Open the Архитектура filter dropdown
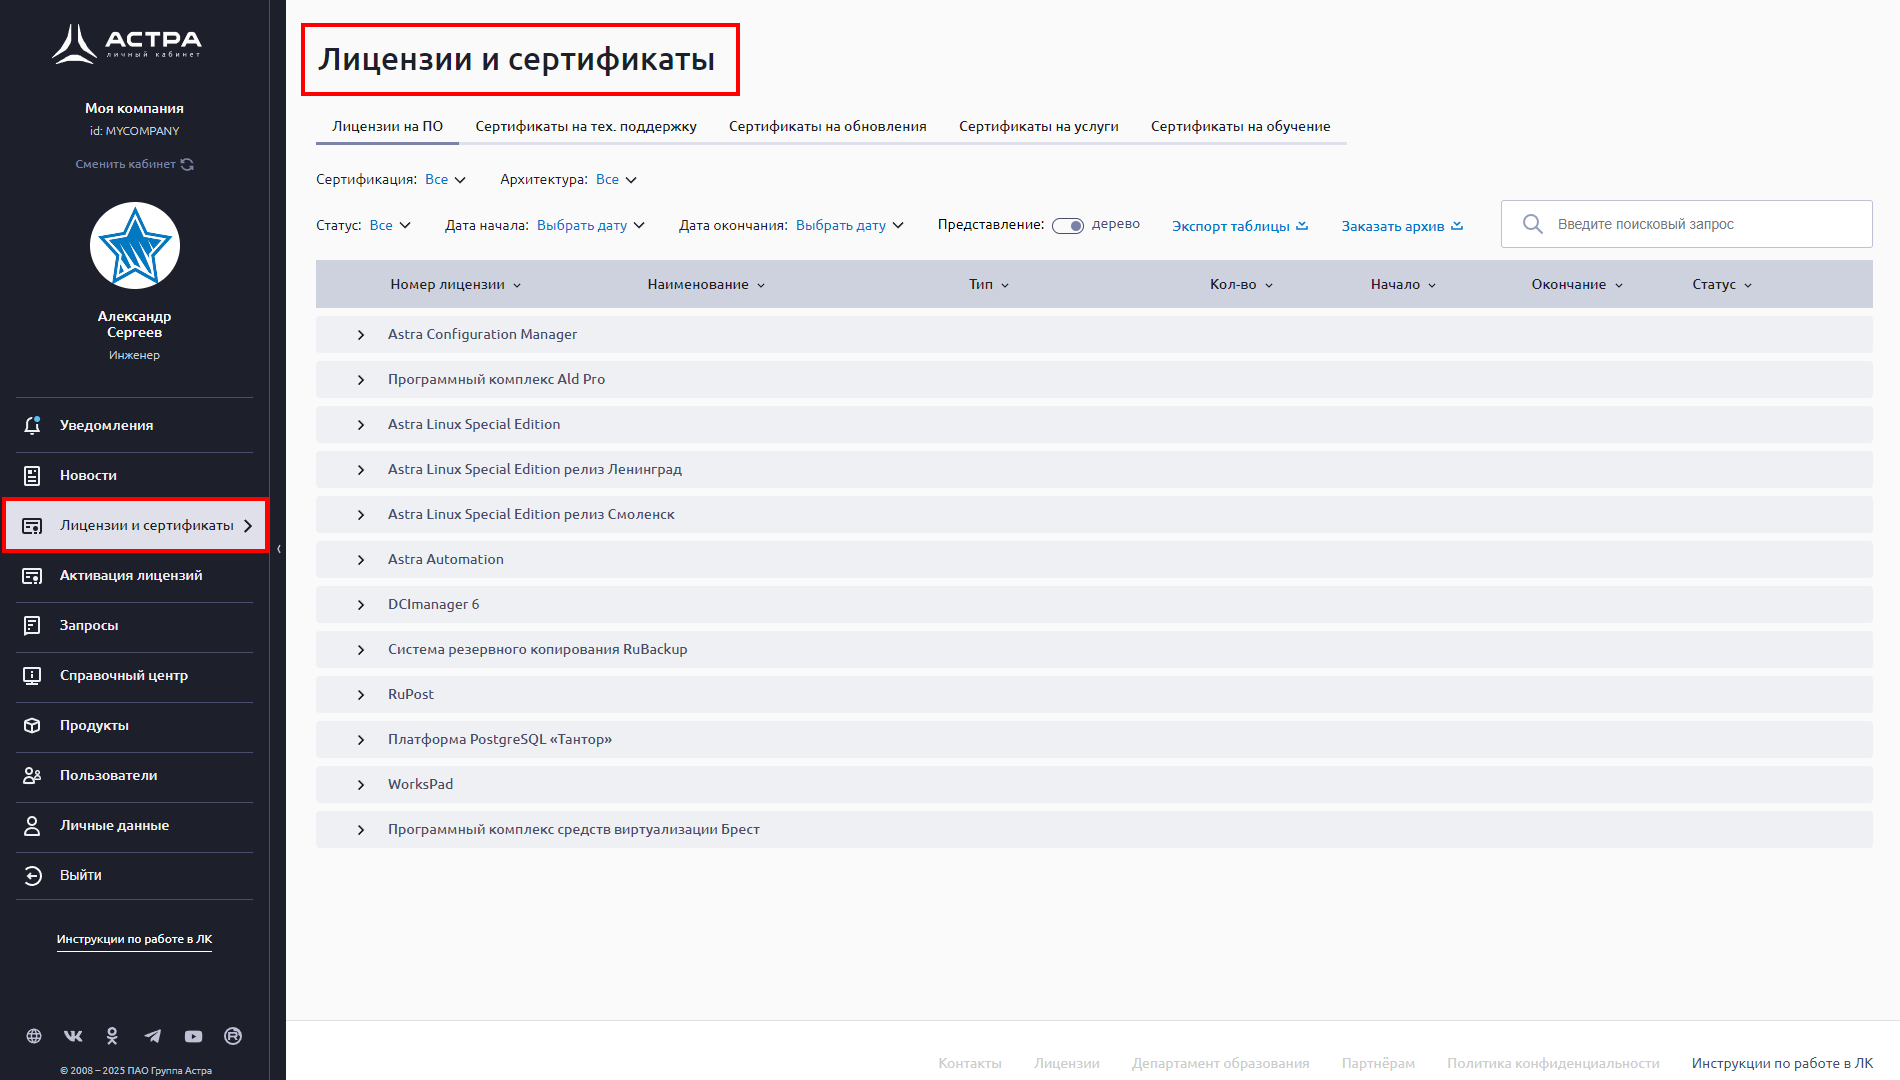This screenshot has width=1900, height=1080. click(617, 180)
